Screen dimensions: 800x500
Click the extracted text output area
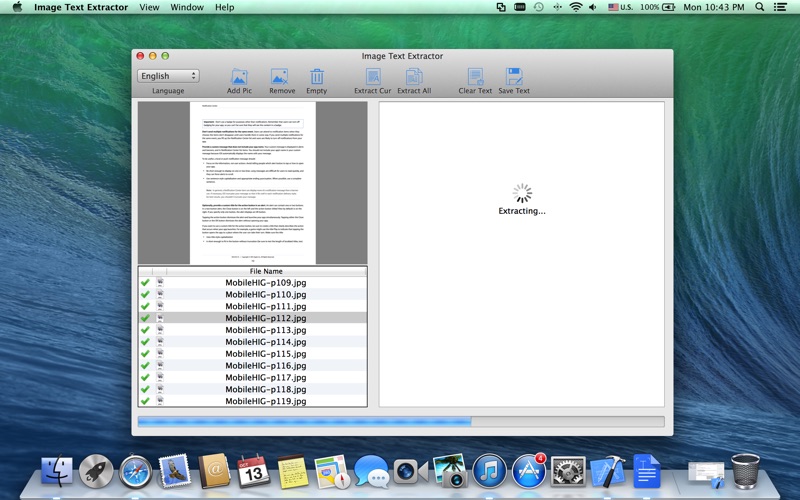(x=521, y=254)
